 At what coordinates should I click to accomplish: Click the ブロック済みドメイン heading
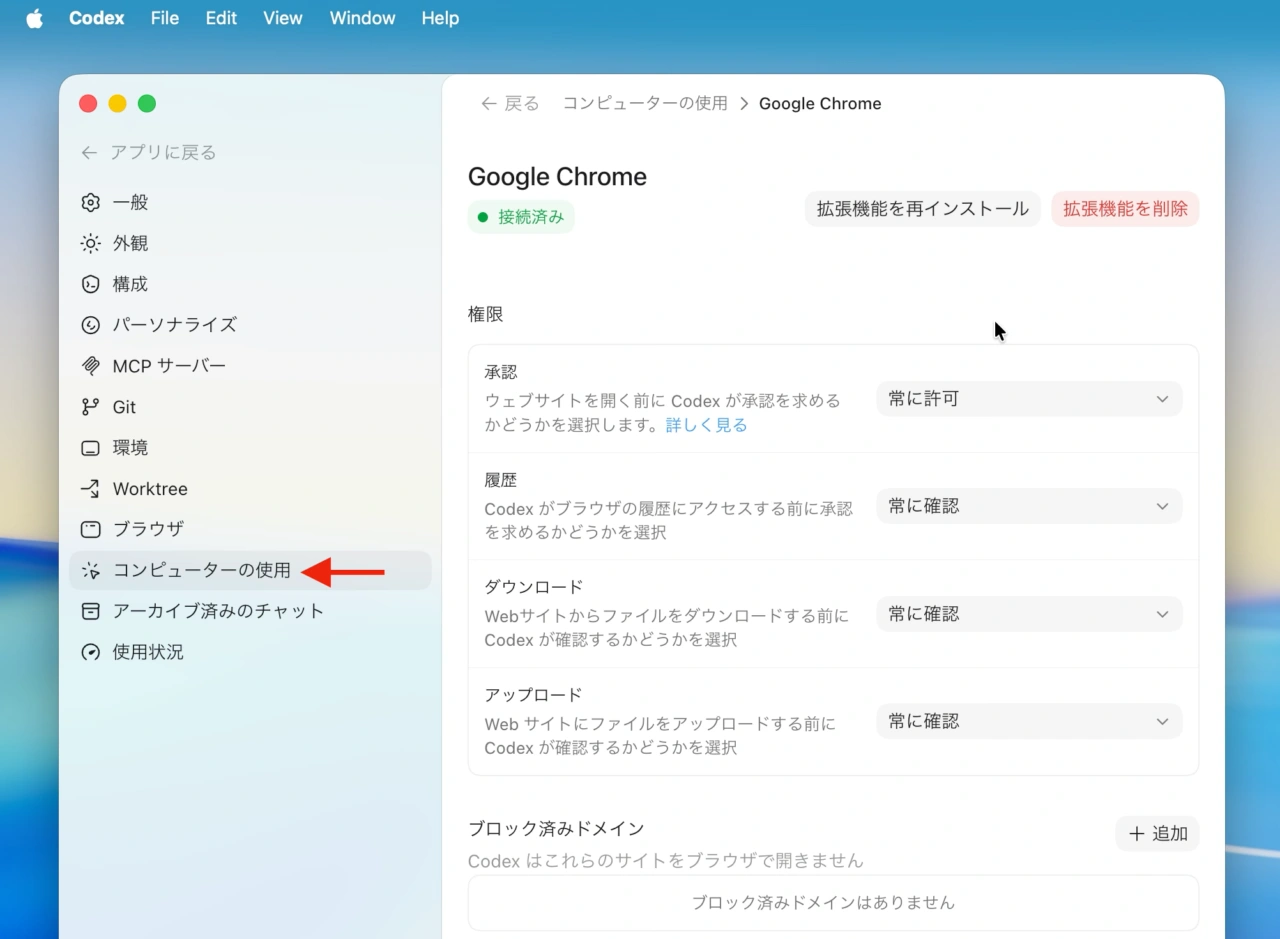(556, 829)
